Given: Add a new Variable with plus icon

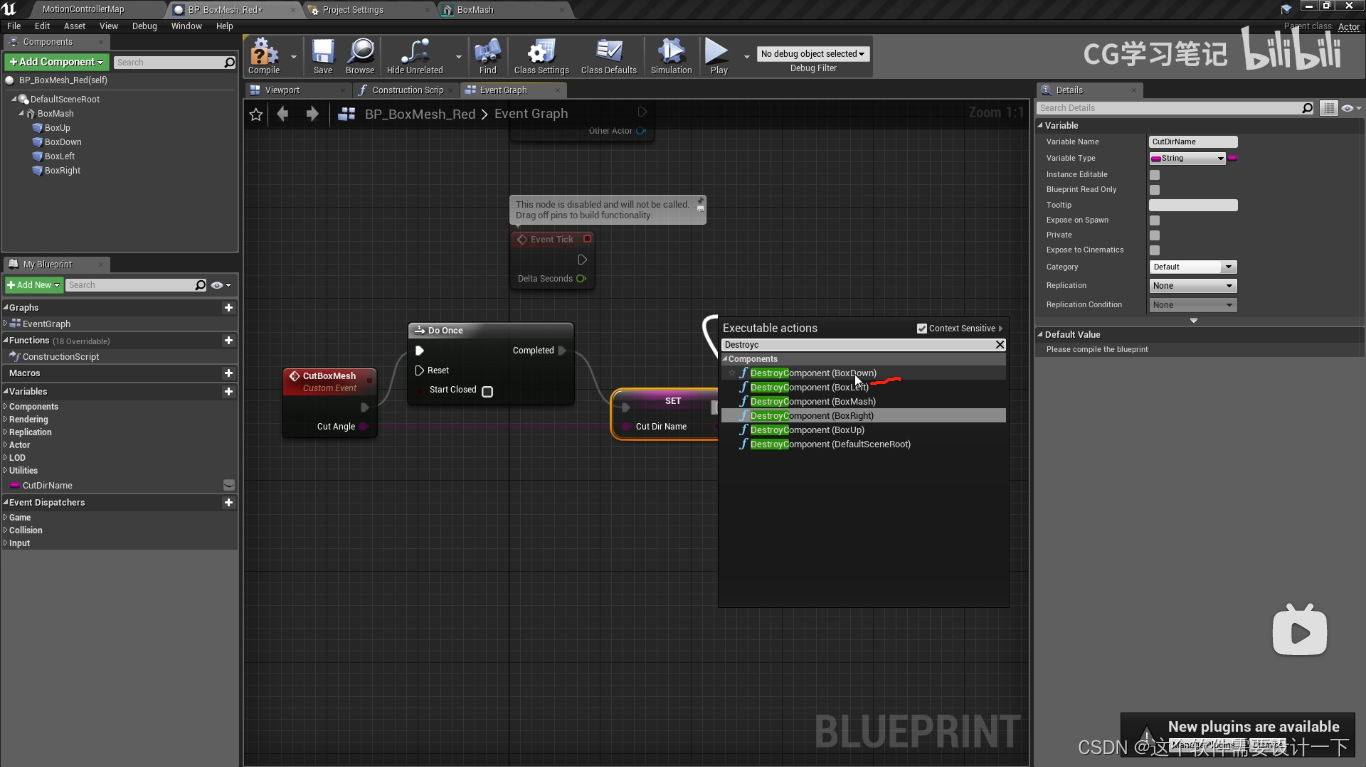Looking at the screenshot, I should [x=229, y=392].
